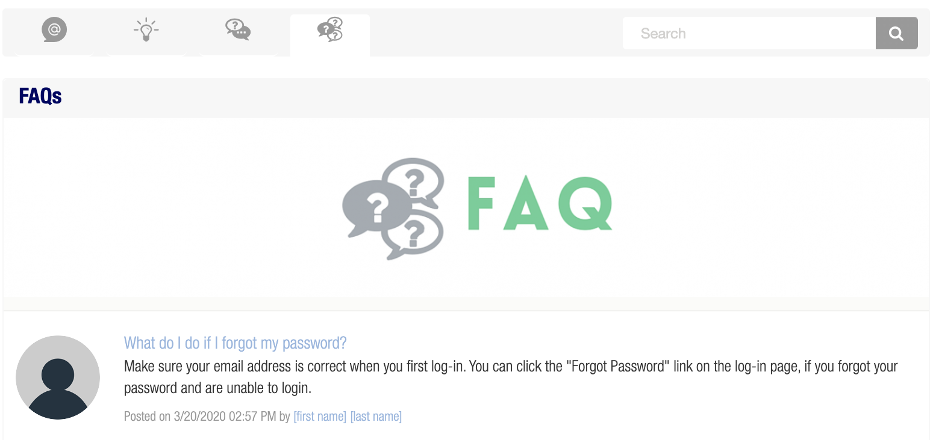The width and height of the screenshot is (936, 440).
Task: Click the FAQs page heading
Action: pos(40,96)
